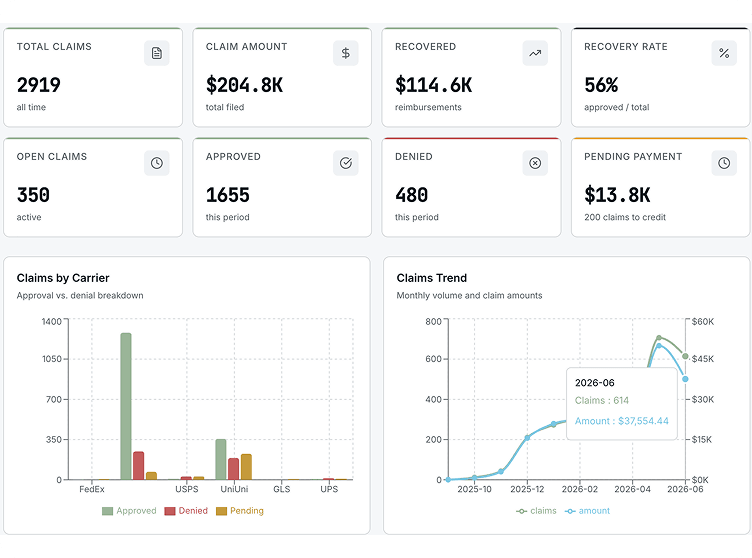This screenshot has height=558, width=752.
Task: Click the document icon on Total Claims card
Action: tap(156, 53)
